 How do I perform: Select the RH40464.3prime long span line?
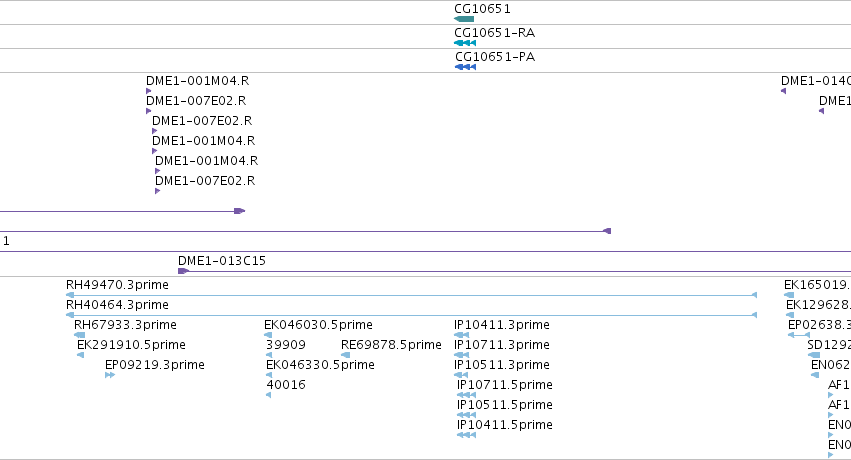pos(411,315)
